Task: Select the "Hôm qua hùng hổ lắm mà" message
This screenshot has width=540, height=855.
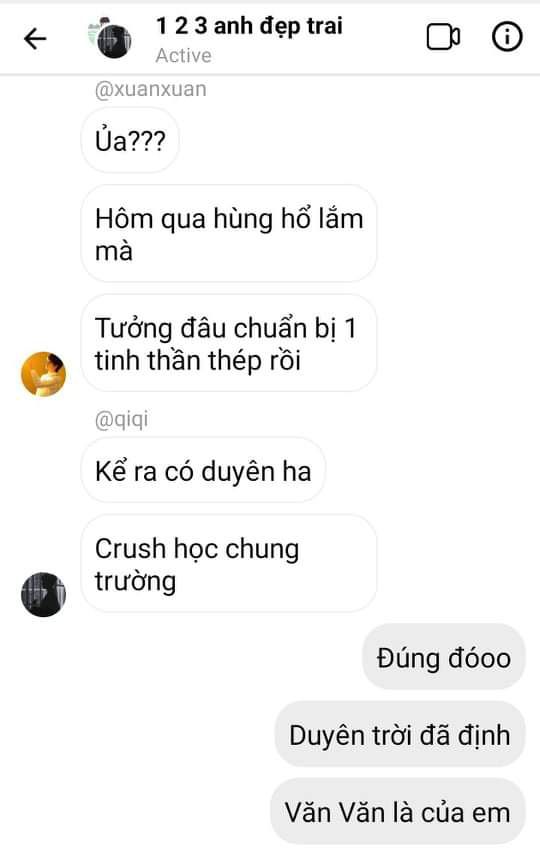Action: pyautogui.click(x=229, y=234)
